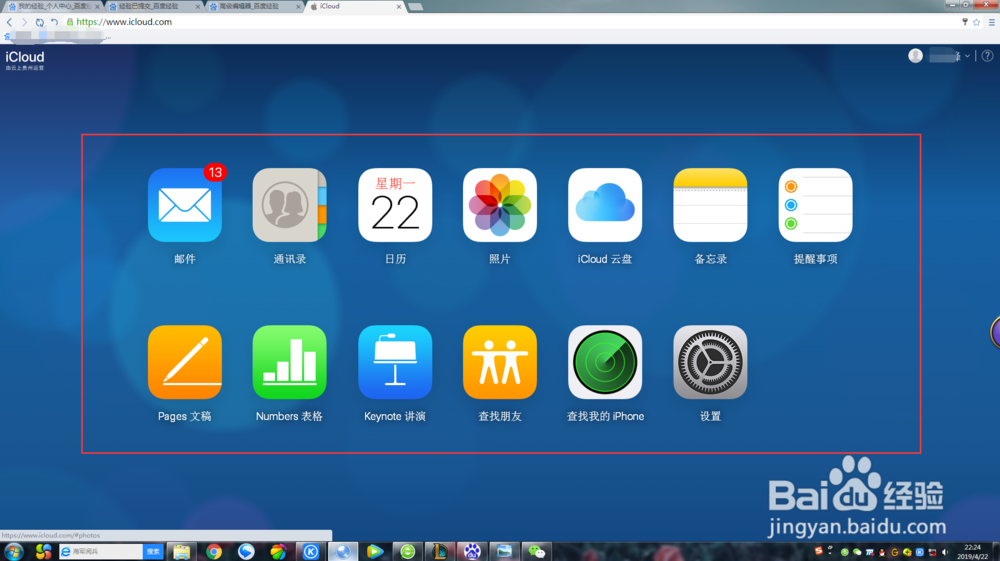Click the Sogou input S icon in tray
The width and height of the screenshot is (1000, 561).
819,551
